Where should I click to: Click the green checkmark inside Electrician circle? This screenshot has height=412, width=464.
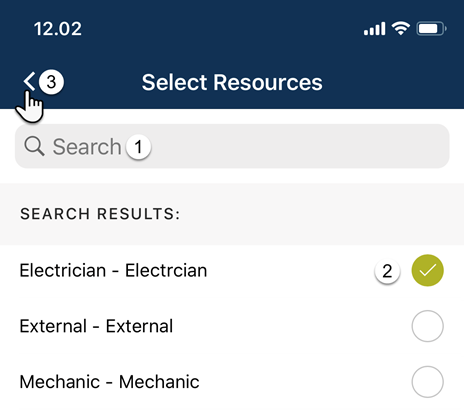pos(428,270)
